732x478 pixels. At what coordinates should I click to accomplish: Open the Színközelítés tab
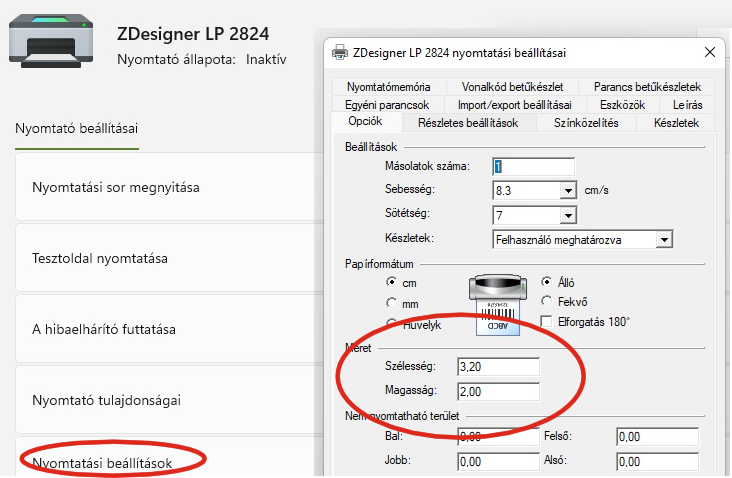tap(586, 123)
